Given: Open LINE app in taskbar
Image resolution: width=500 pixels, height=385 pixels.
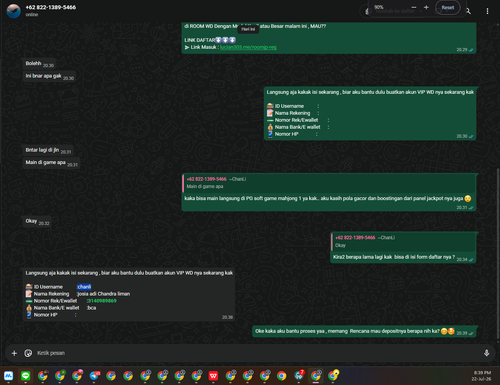Looking at the screenshot, I should pyautogui.click(x=25, y=376).
